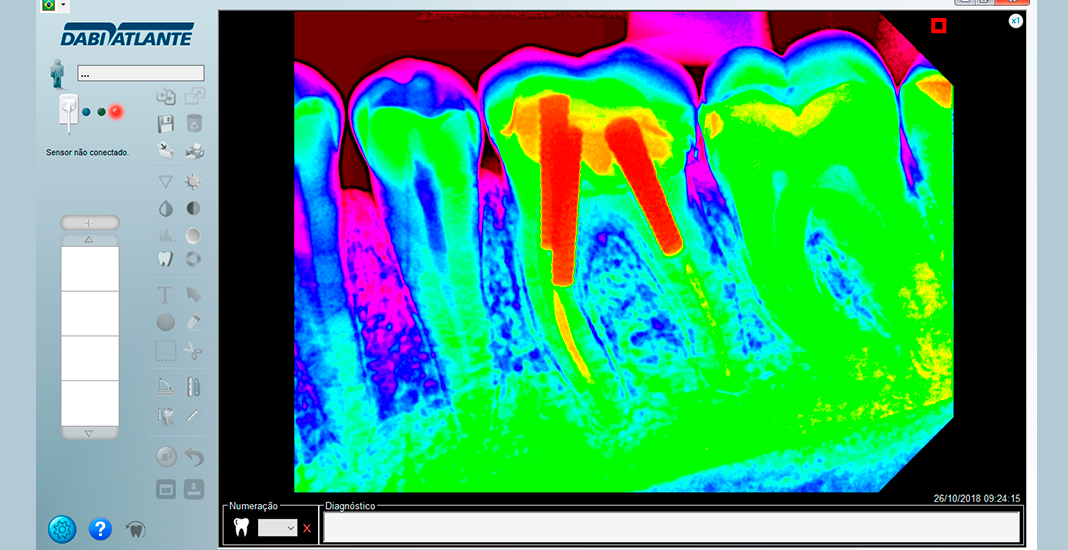Click the timestamp 26/10/2018 09:24:15

[x=977, y=498]
